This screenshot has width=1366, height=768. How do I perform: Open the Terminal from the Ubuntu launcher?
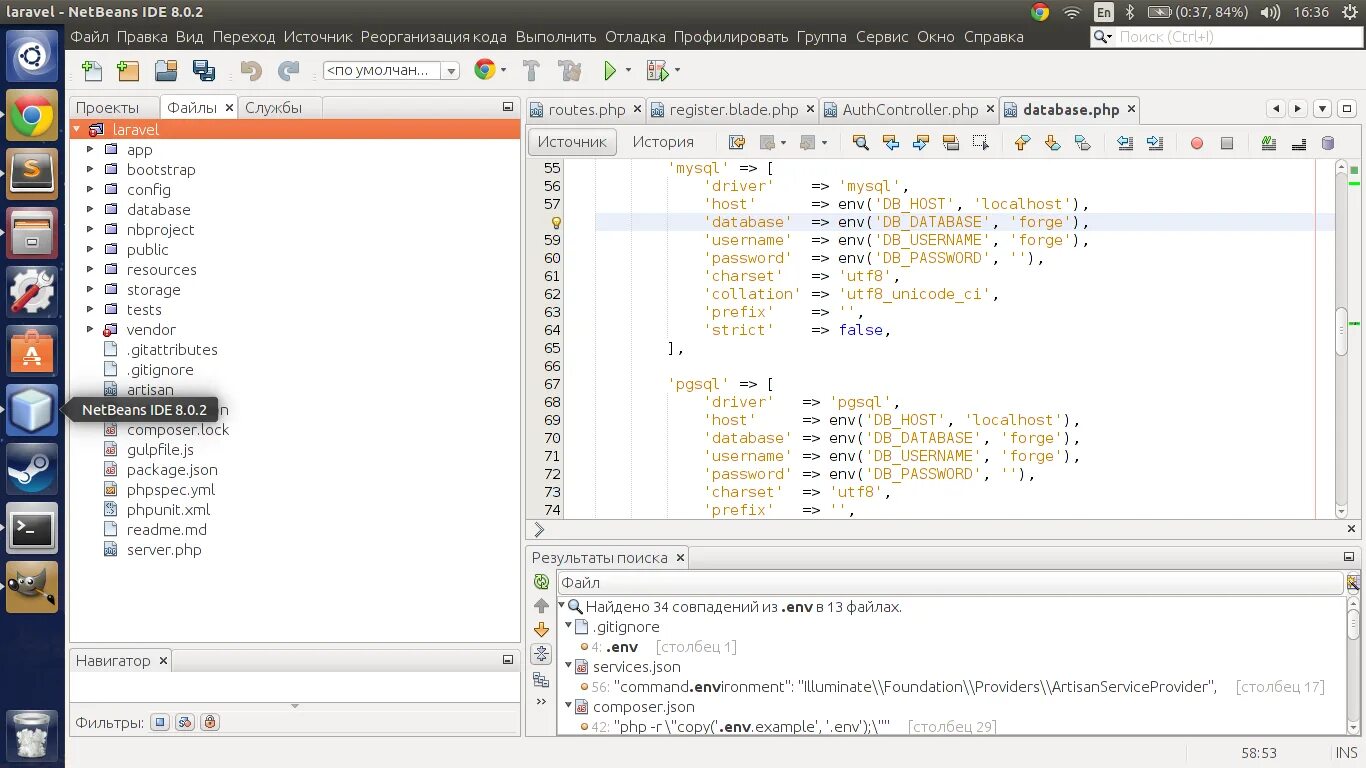click(32, 530)
